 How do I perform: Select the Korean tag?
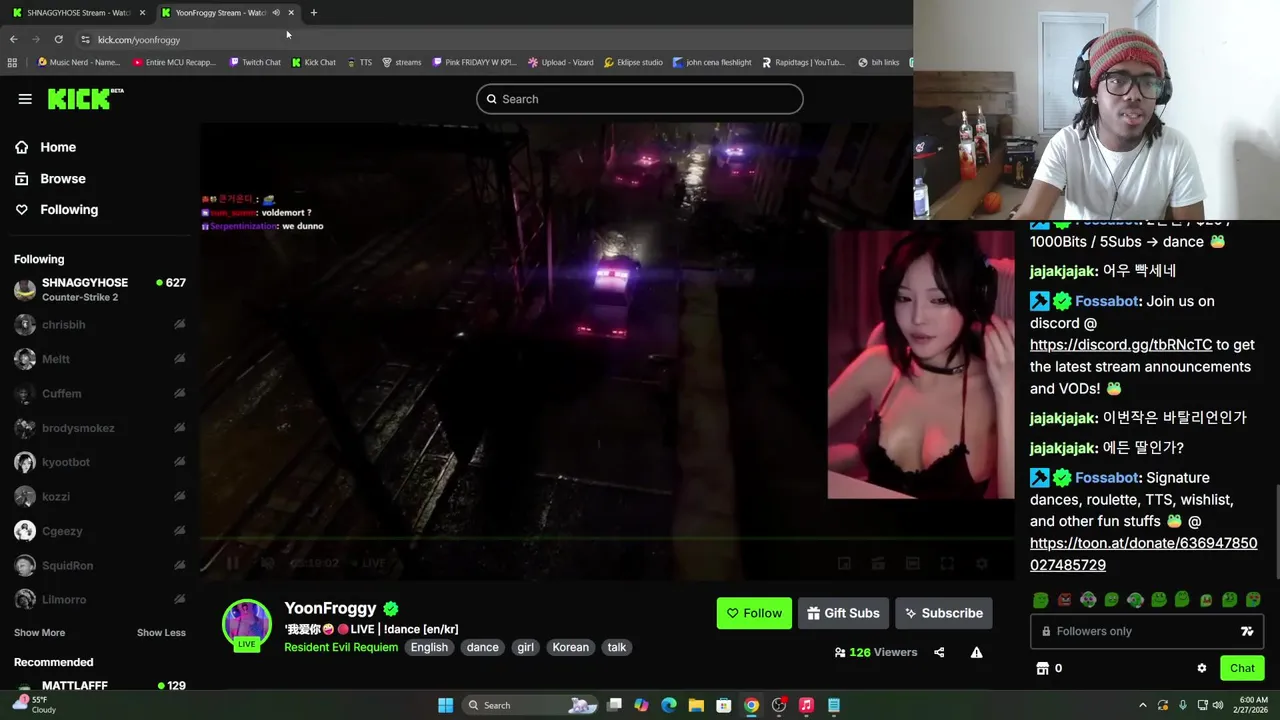pyautogui.click(x=570, y=647)
